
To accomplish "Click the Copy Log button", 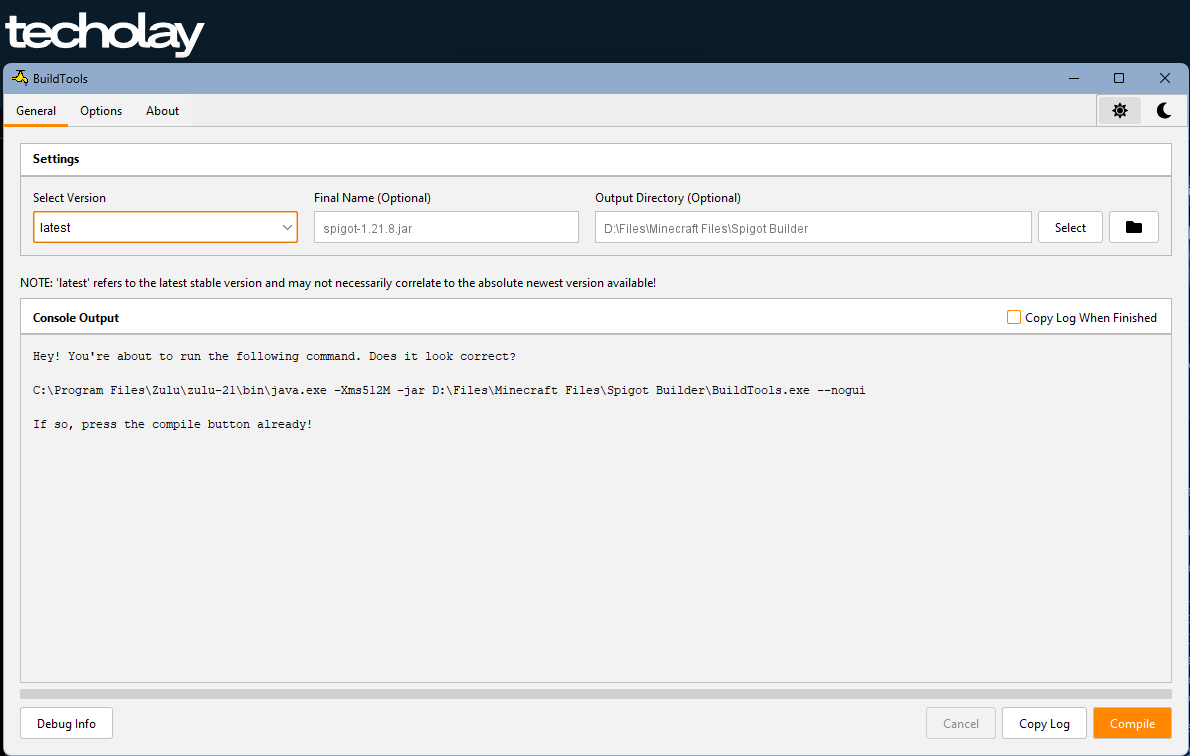I will (x=1044, y=723).
